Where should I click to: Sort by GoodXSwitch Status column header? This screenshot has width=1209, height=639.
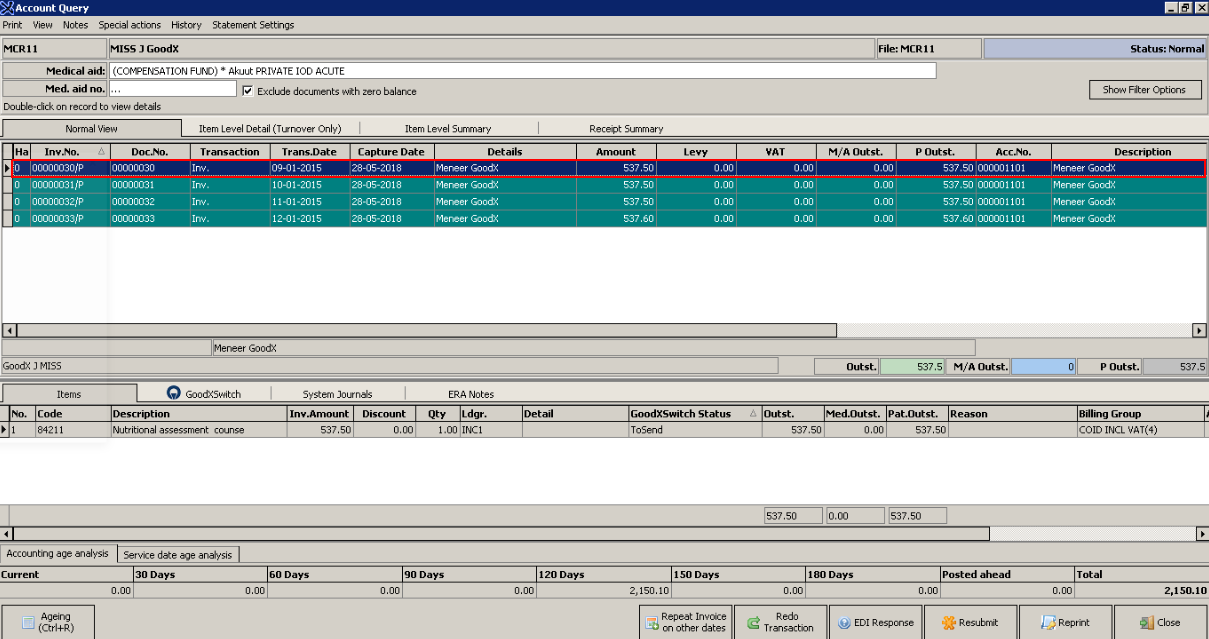[x=682, y=414]
